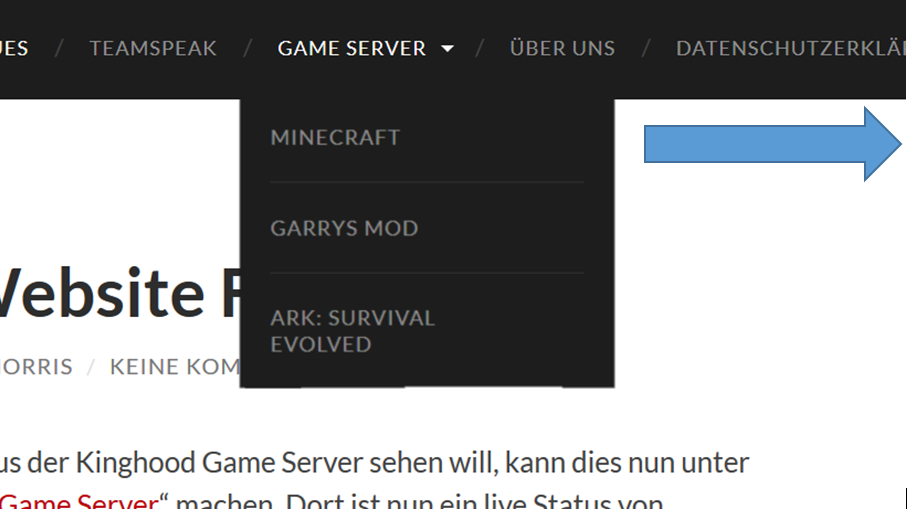907x513 pixels.
Task: Select GARRYS MOD from the submenu
Action: coord(344,228)
